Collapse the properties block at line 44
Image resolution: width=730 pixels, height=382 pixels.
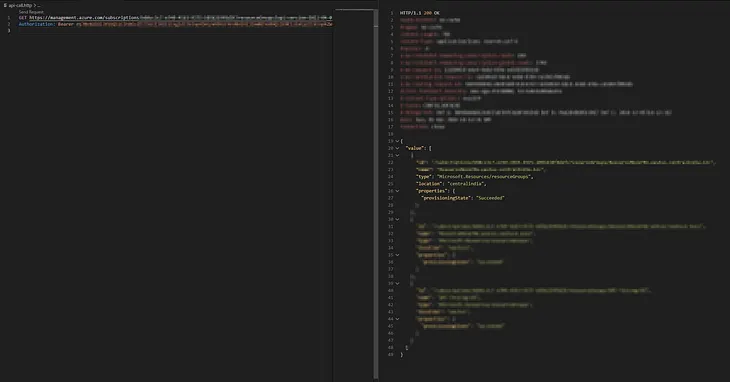pos(397,319)
